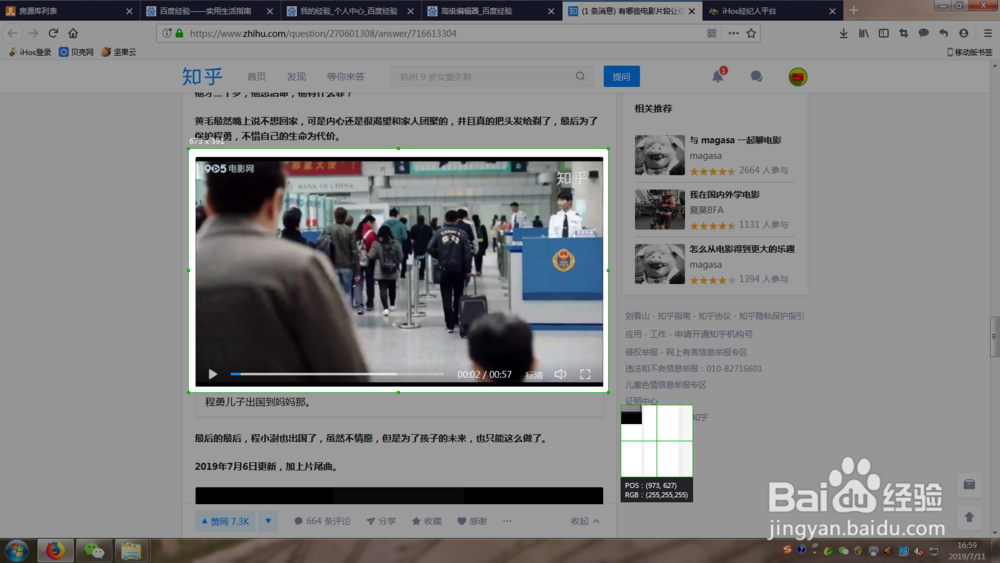Open Firefox from the taskbar

pos(55,550)
